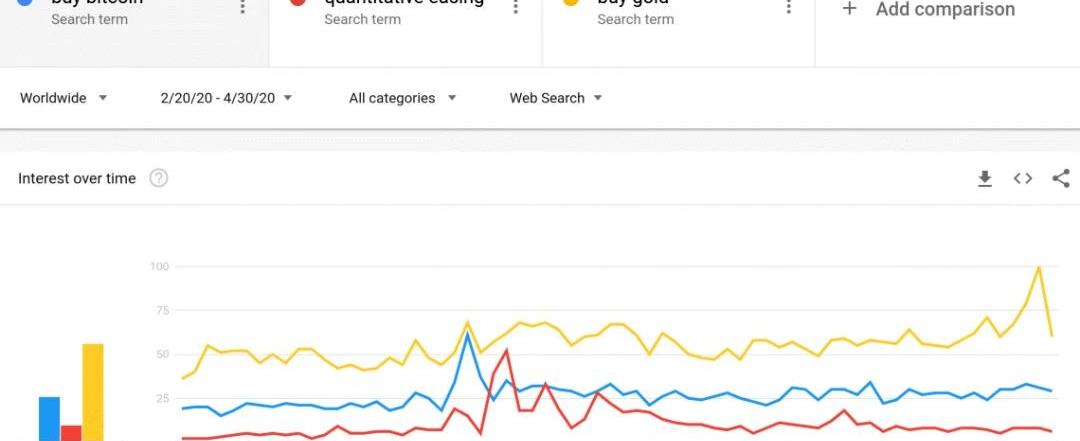Open options menu for buy bitcoin term
1080x441 pixels.
point(242,7)
